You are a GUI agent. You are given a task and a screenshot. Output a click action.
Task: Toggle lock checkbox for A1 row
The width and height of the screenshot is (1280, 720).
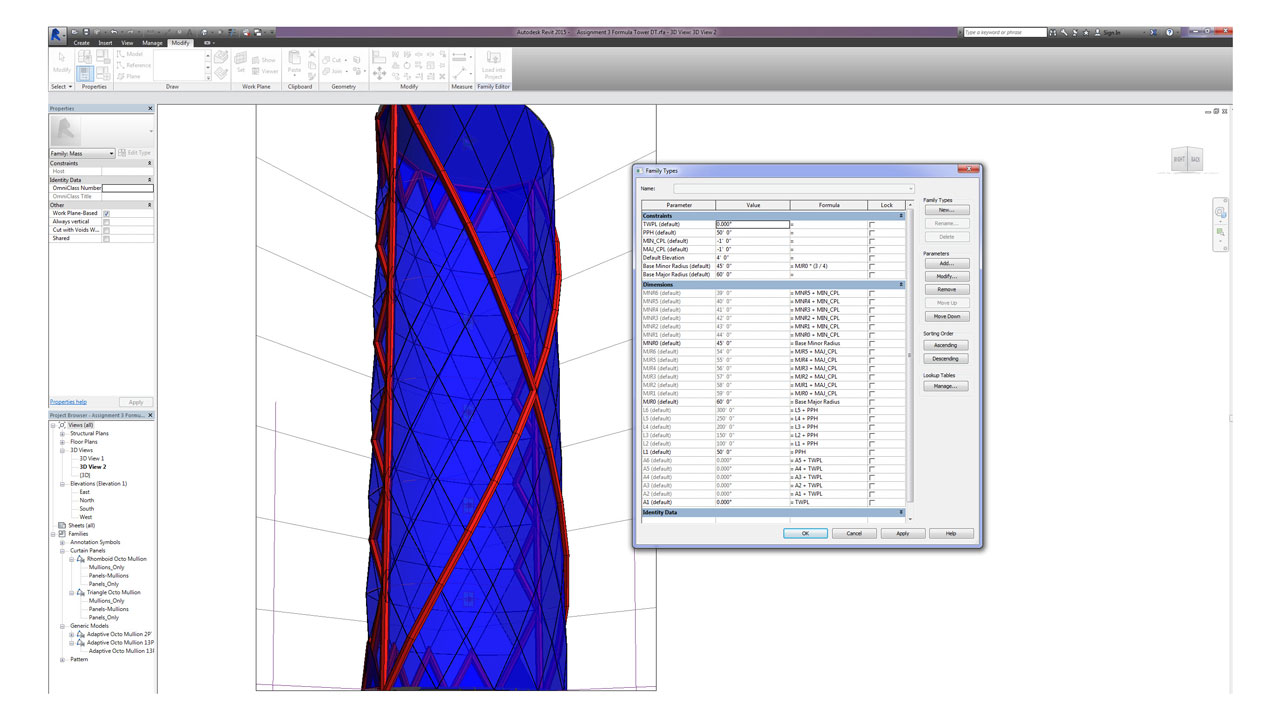pos(872,502)
